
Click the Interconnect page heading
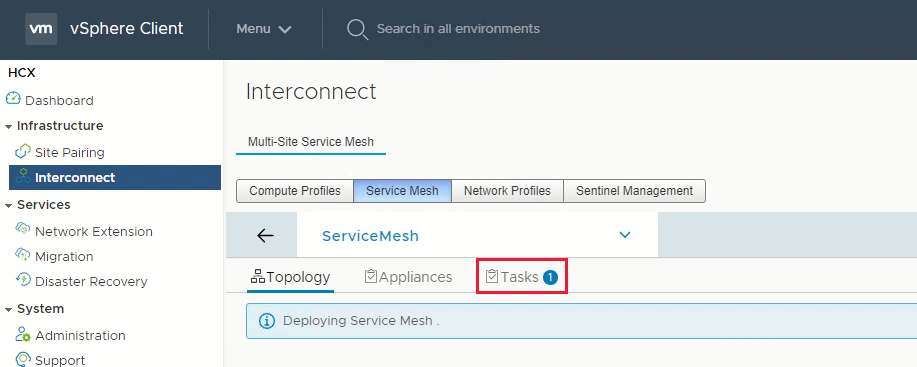(311, 92)
